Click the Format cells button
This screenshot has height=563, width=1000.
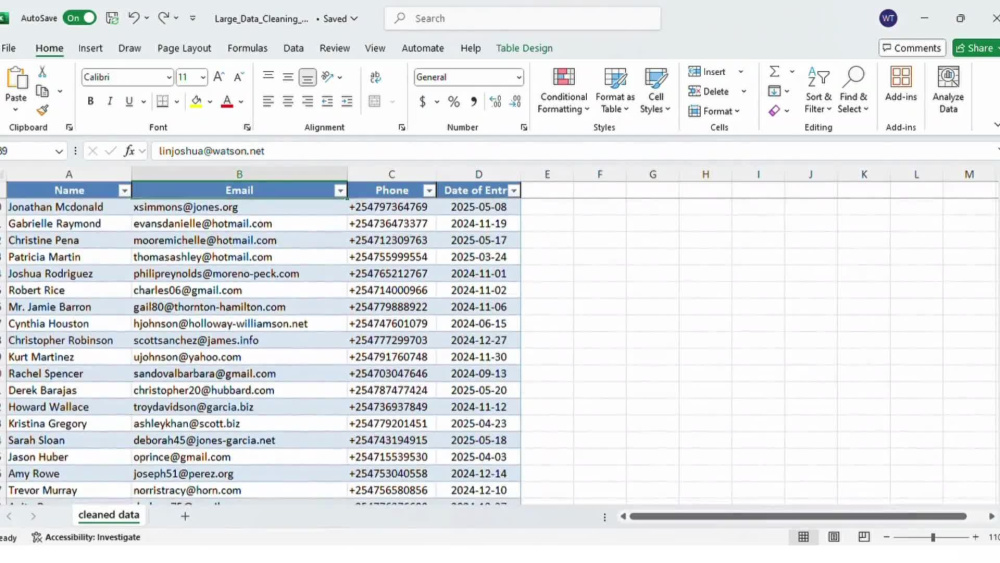pyautogui.click(x=714, y=111)
